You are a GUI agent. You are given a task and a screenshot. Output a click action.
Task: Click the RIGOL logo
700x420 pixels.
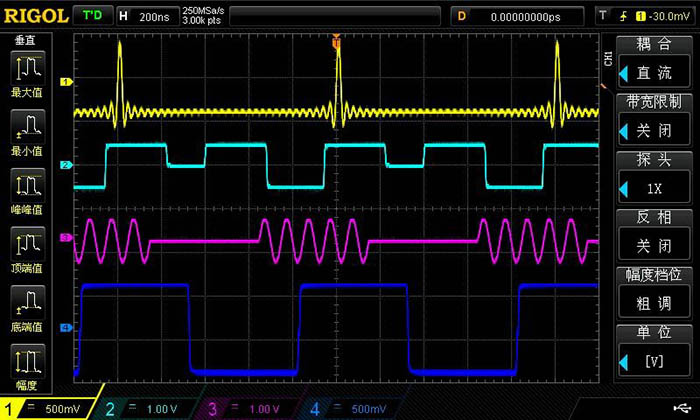(35, 15)
